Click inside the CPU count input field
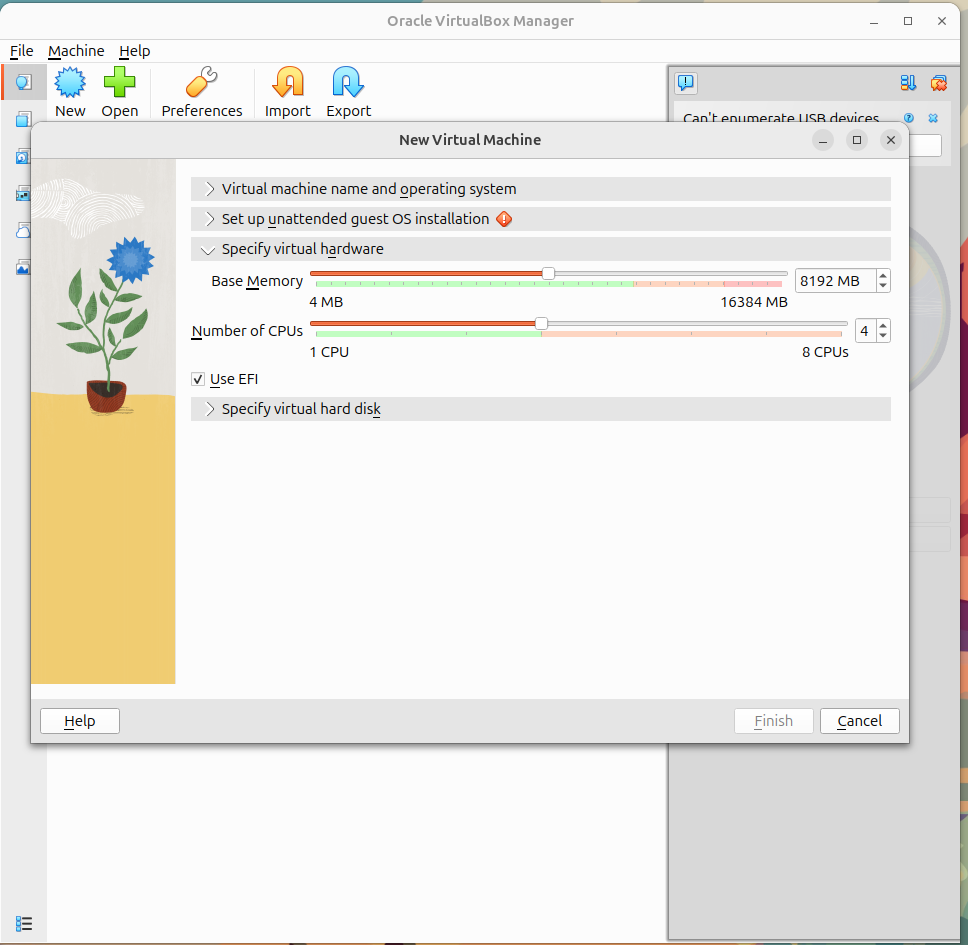 click(866, 330)
